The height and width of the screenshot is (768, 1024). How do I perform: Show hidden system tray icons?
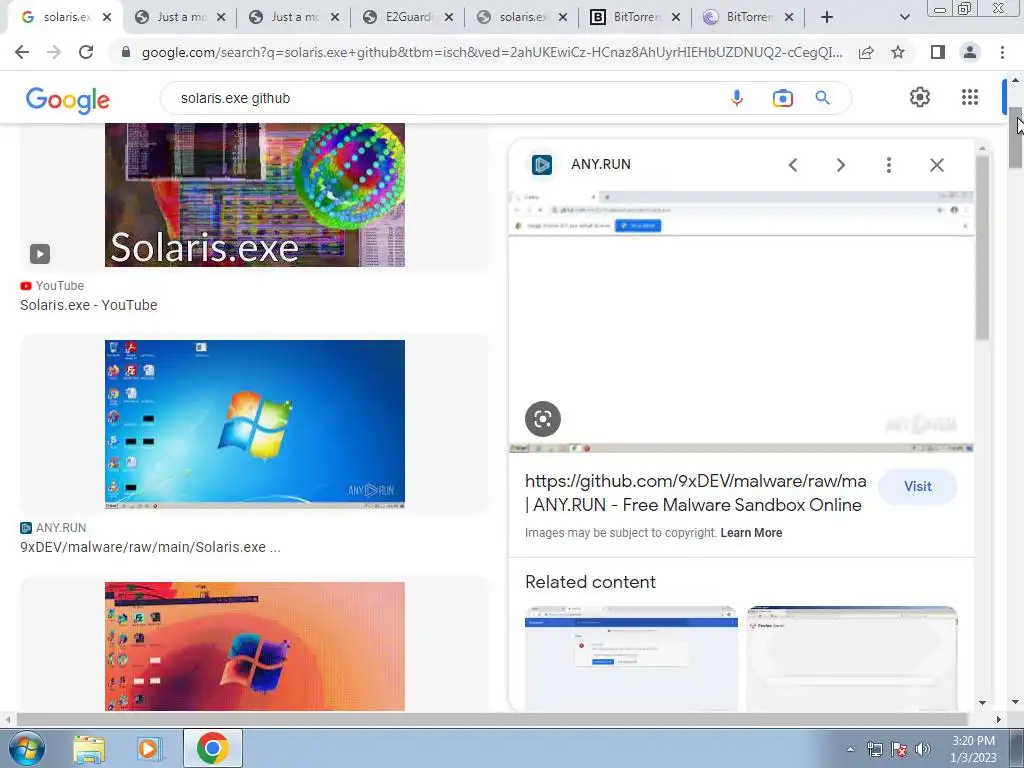850,749
